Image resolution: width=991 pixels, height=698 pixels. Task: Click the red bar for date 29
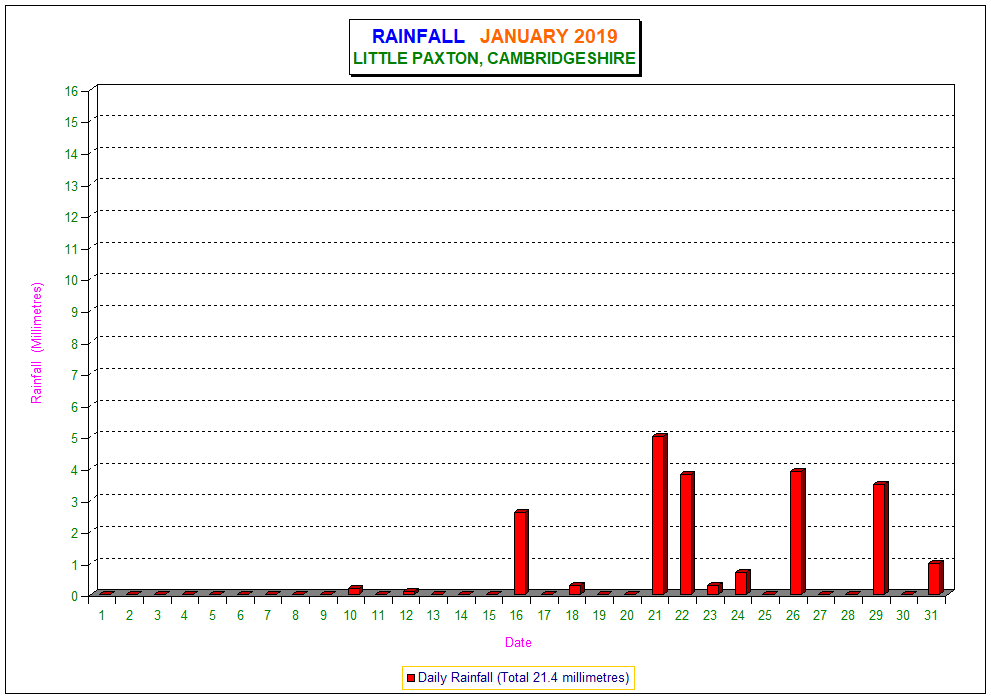(880, 538)
